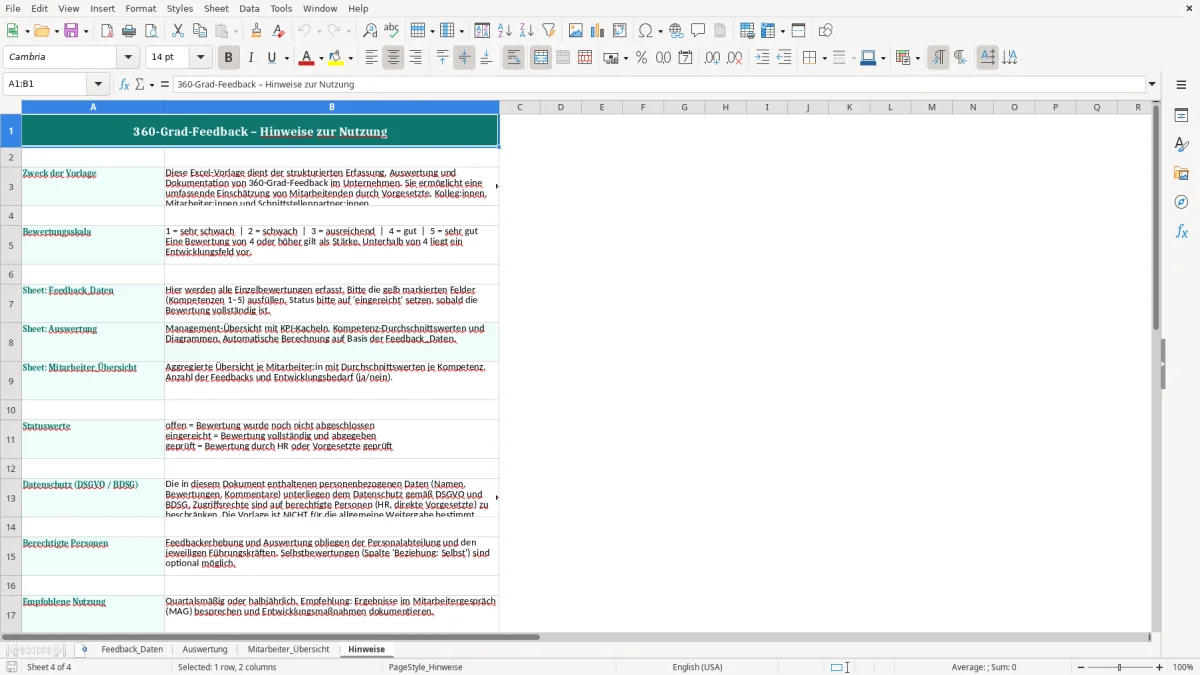1200x675 pixels.
Task: Click the Cut scissors icon
Action: tap(178, 31)
